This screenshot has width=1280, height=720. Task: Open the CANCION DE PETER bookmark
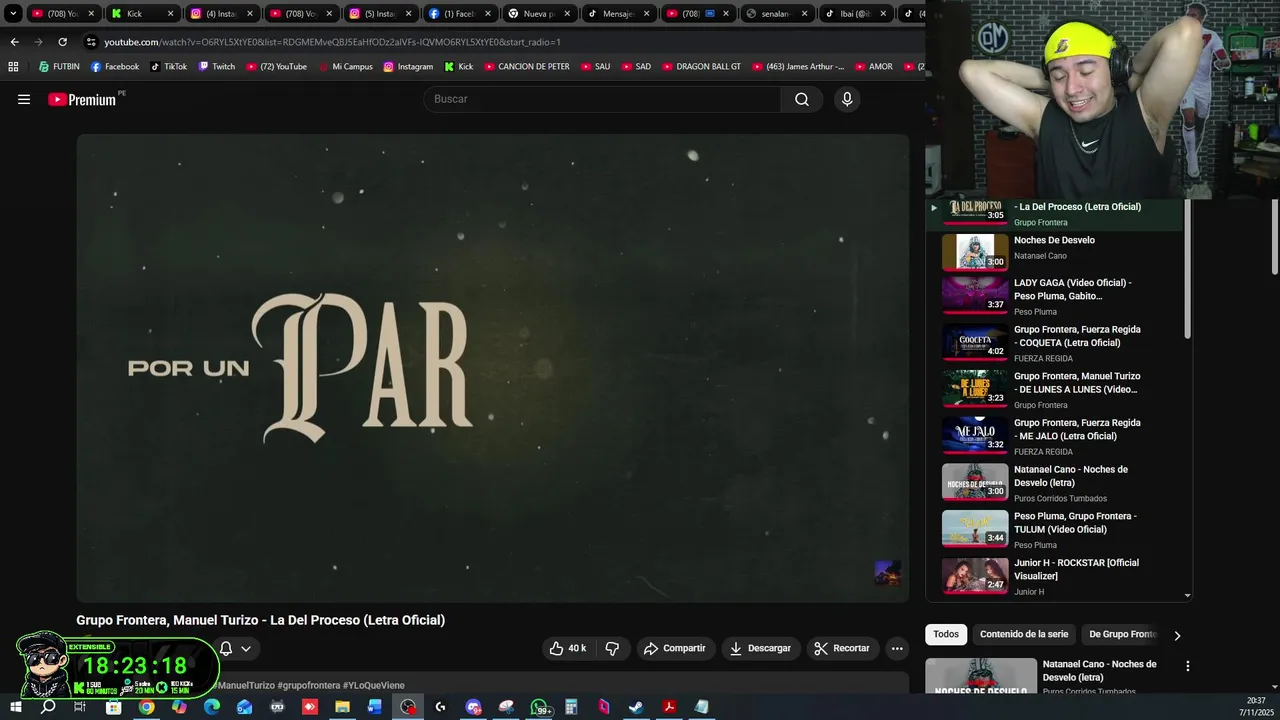coord(527,67)
